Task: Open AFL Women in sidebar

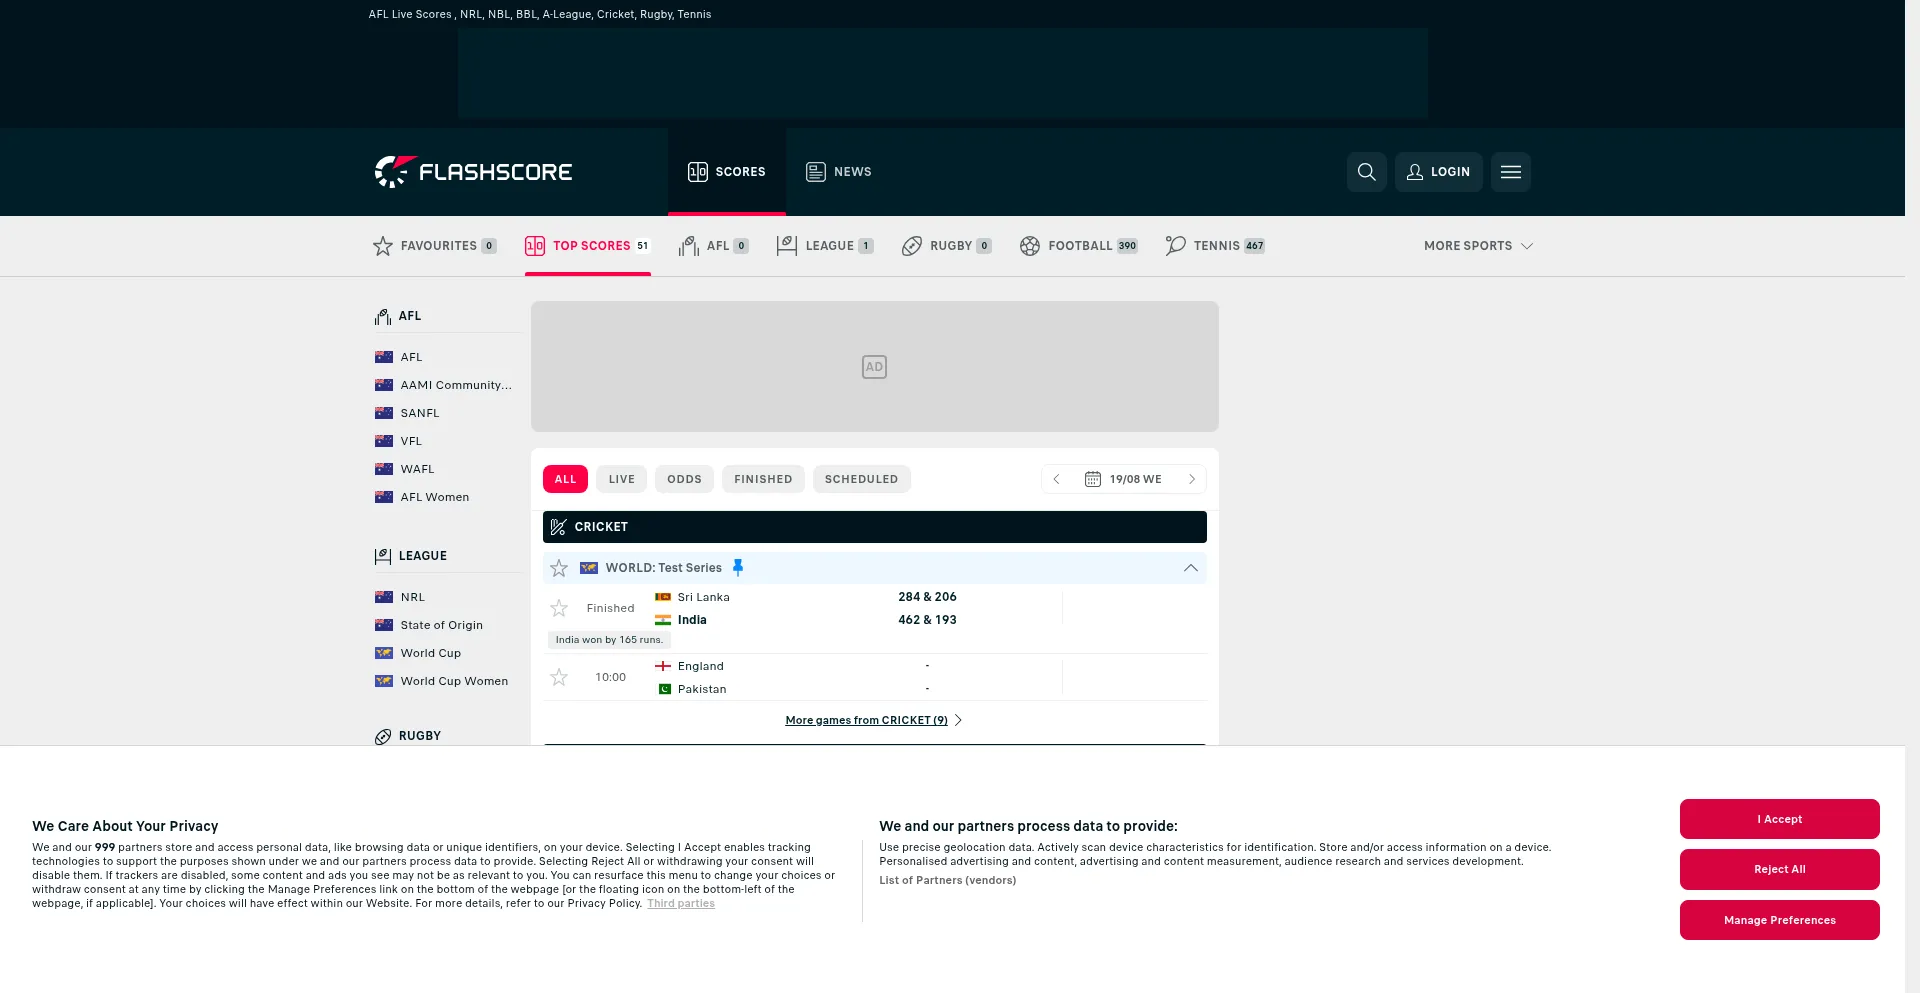Action: tap(434, 497)
